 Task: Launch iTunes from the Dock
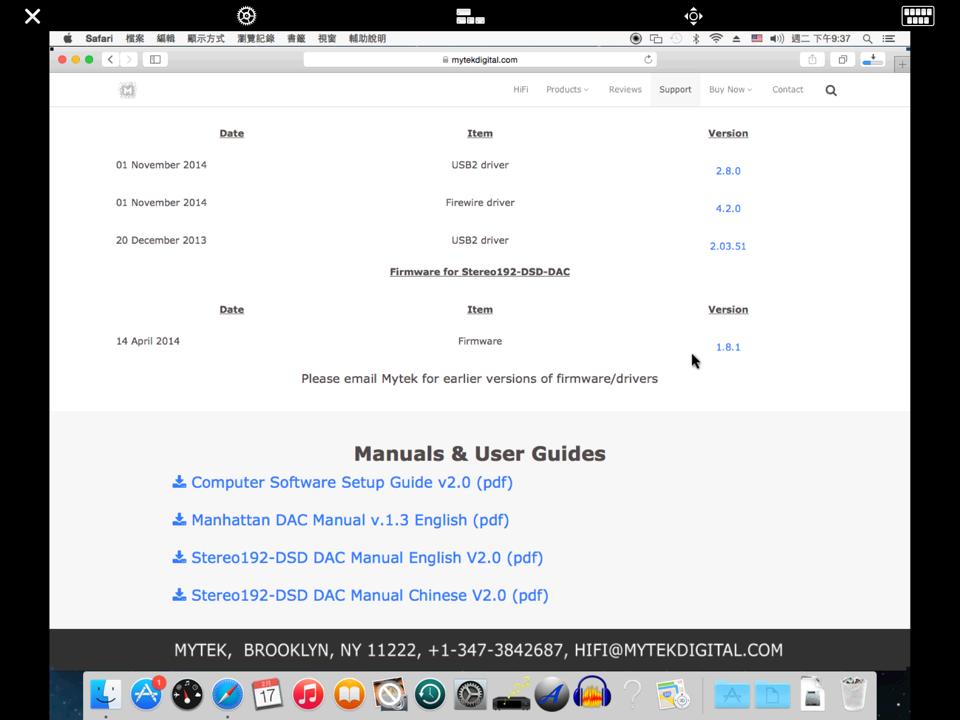pyautogui.click(x=308, y=694)
